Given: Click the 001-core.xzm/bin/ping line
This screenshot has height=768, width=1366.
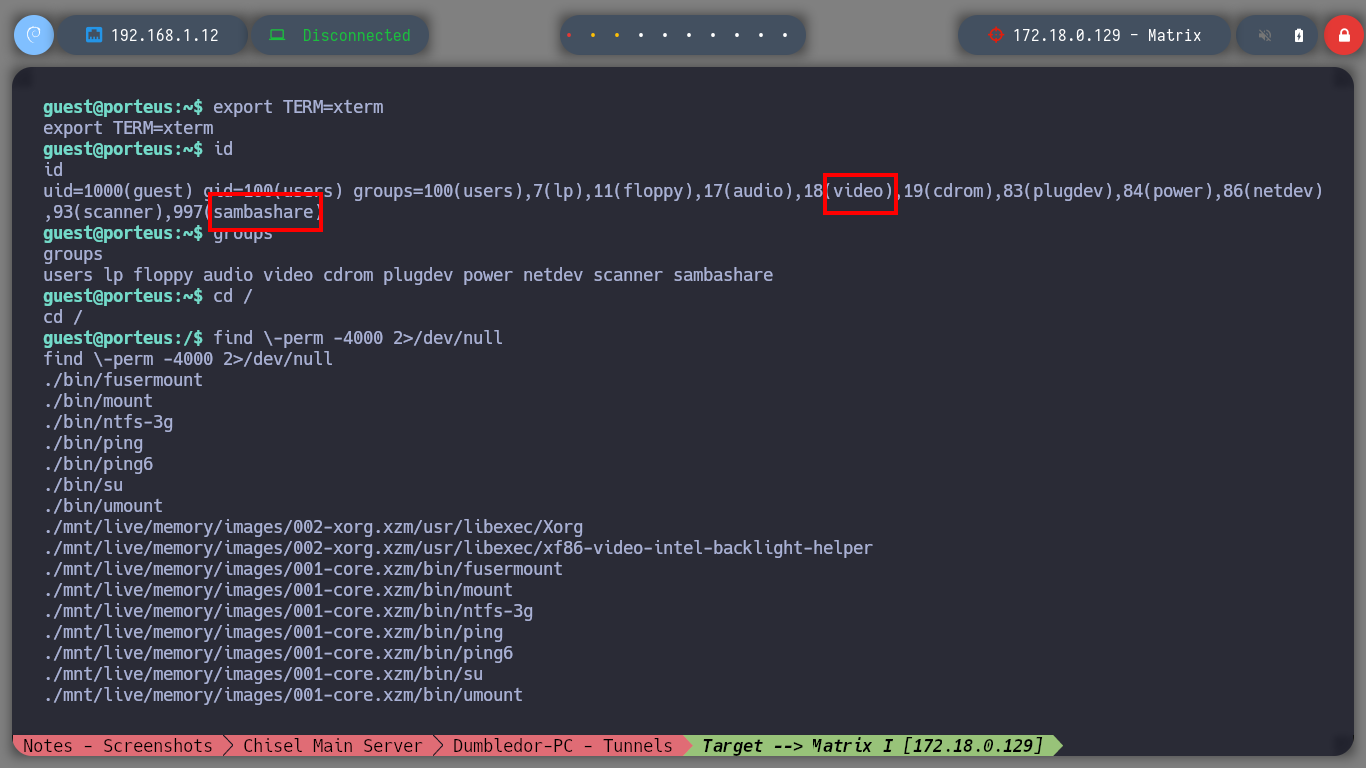Looking at the screenshot, I should [273, 632].
